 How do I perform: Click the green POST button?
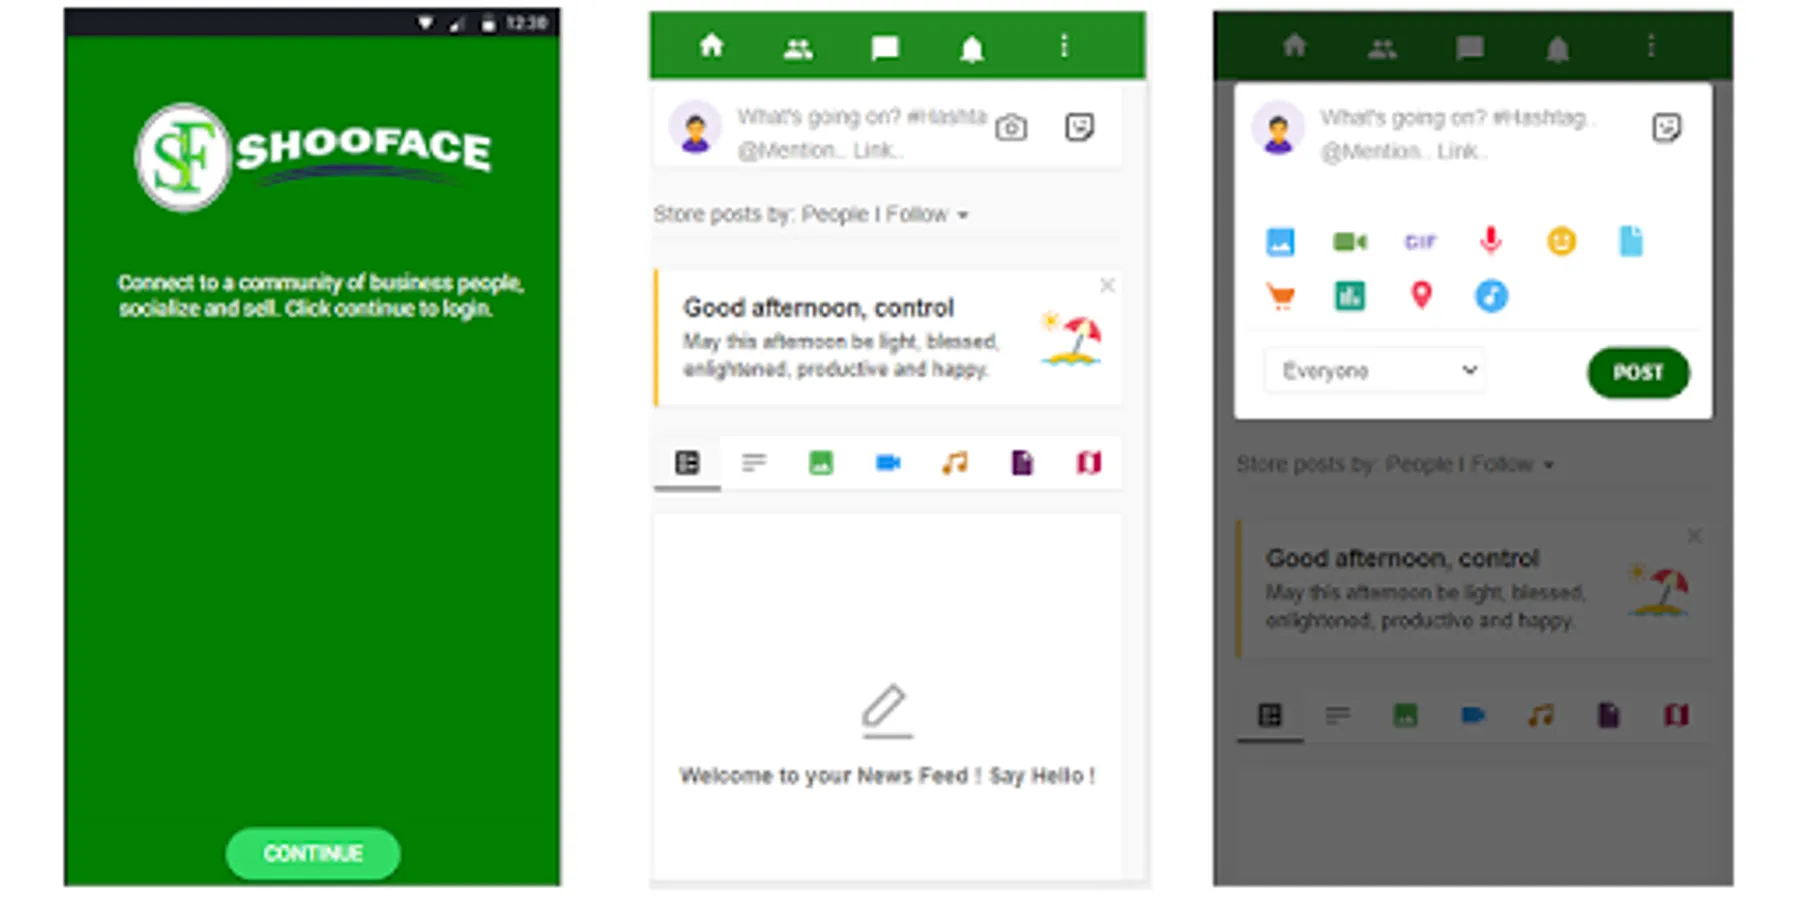click(1638, 372)
